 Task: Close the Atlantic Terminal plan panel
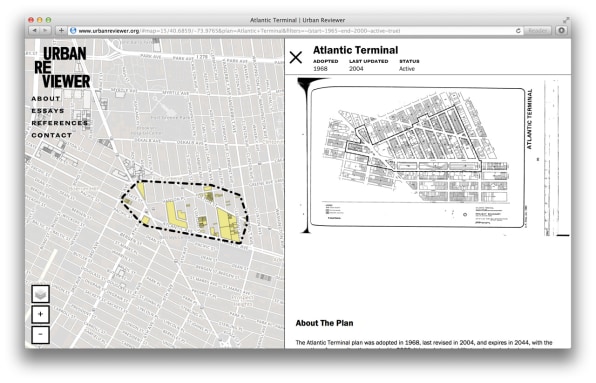pyautogui.click(x=296, y=58)
